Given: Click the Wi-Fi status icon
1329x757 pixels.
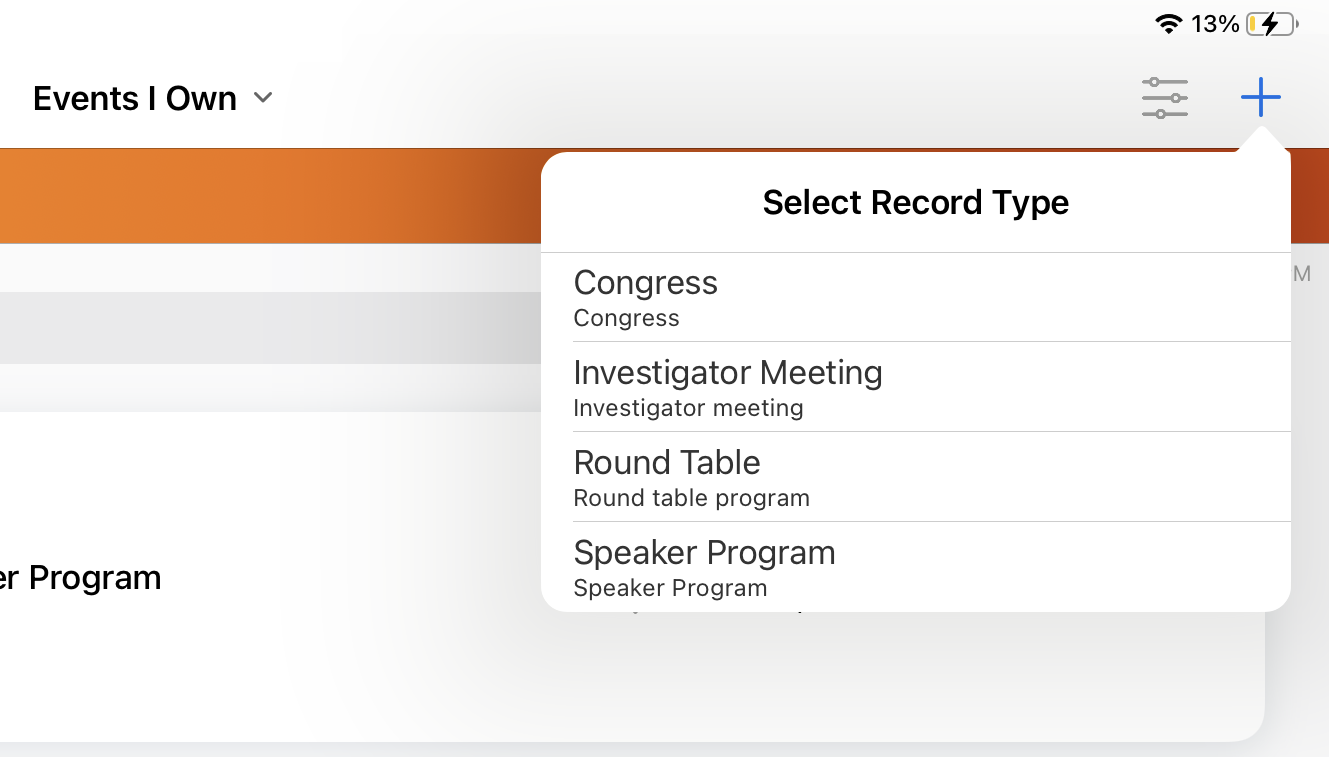Looking at the screenshot, I should [1168, 24].
